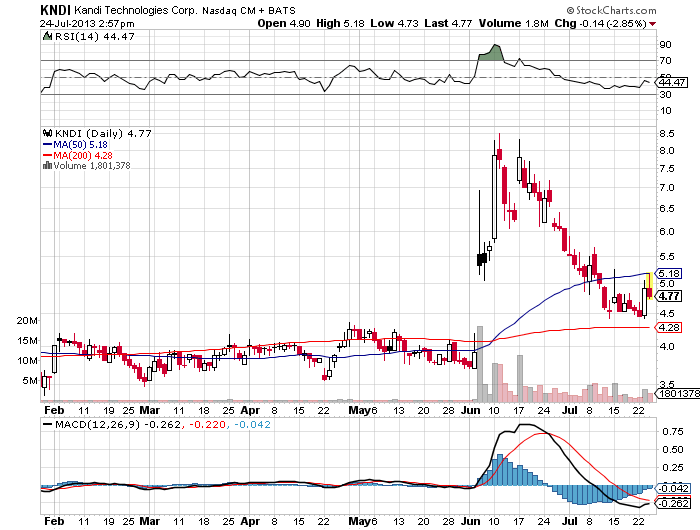
Task: Click the red down arrow next to Chg
Action: click(653, 24)
